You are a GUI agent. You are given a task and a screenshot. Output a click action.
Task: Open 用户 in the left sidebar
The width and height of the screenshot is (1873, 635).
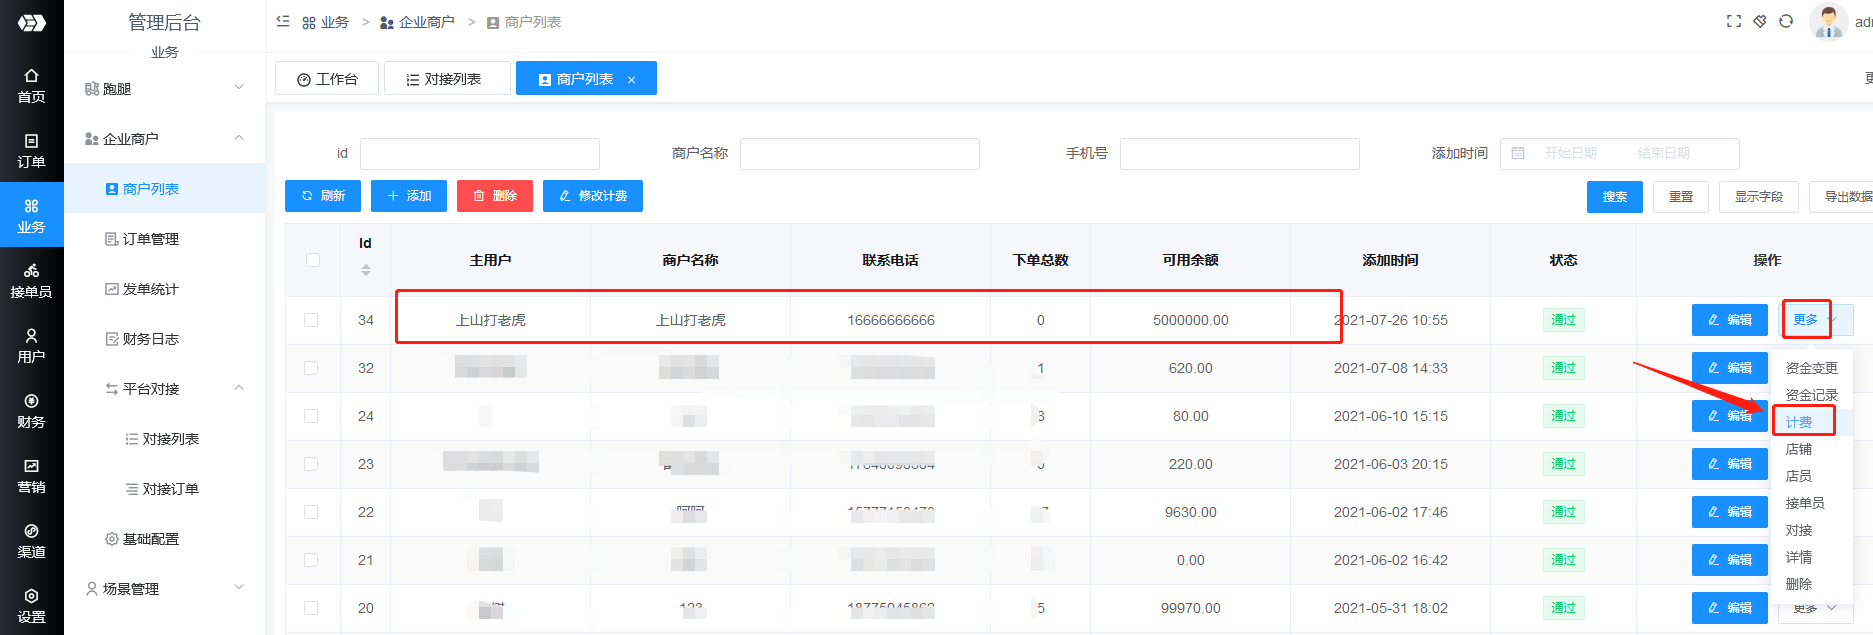tap(31, 346)
